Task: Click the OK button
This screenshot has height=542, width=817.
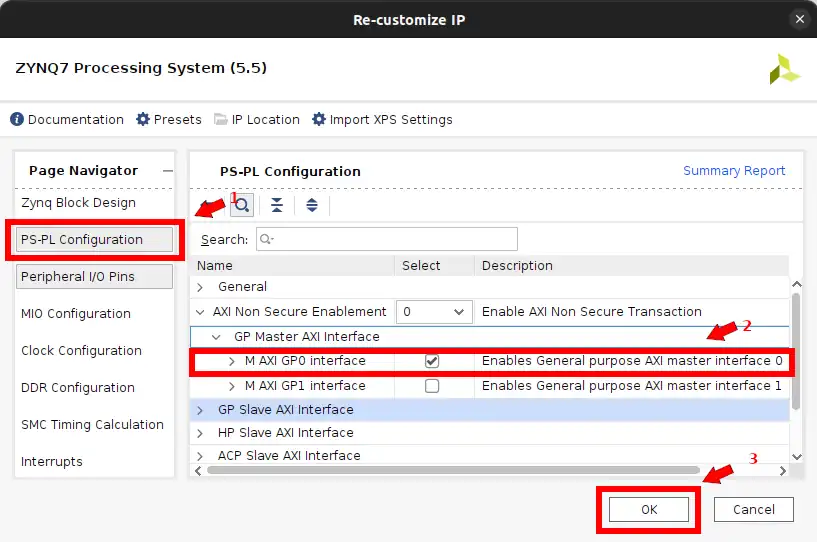Action: (x=649, y=509)
